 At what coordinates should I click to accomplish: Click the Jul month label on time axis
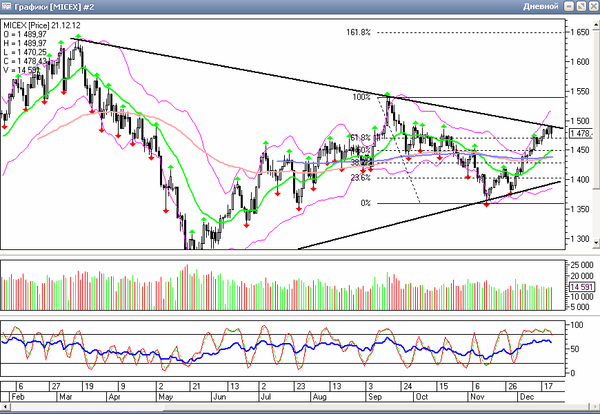[x=266, y=397]
